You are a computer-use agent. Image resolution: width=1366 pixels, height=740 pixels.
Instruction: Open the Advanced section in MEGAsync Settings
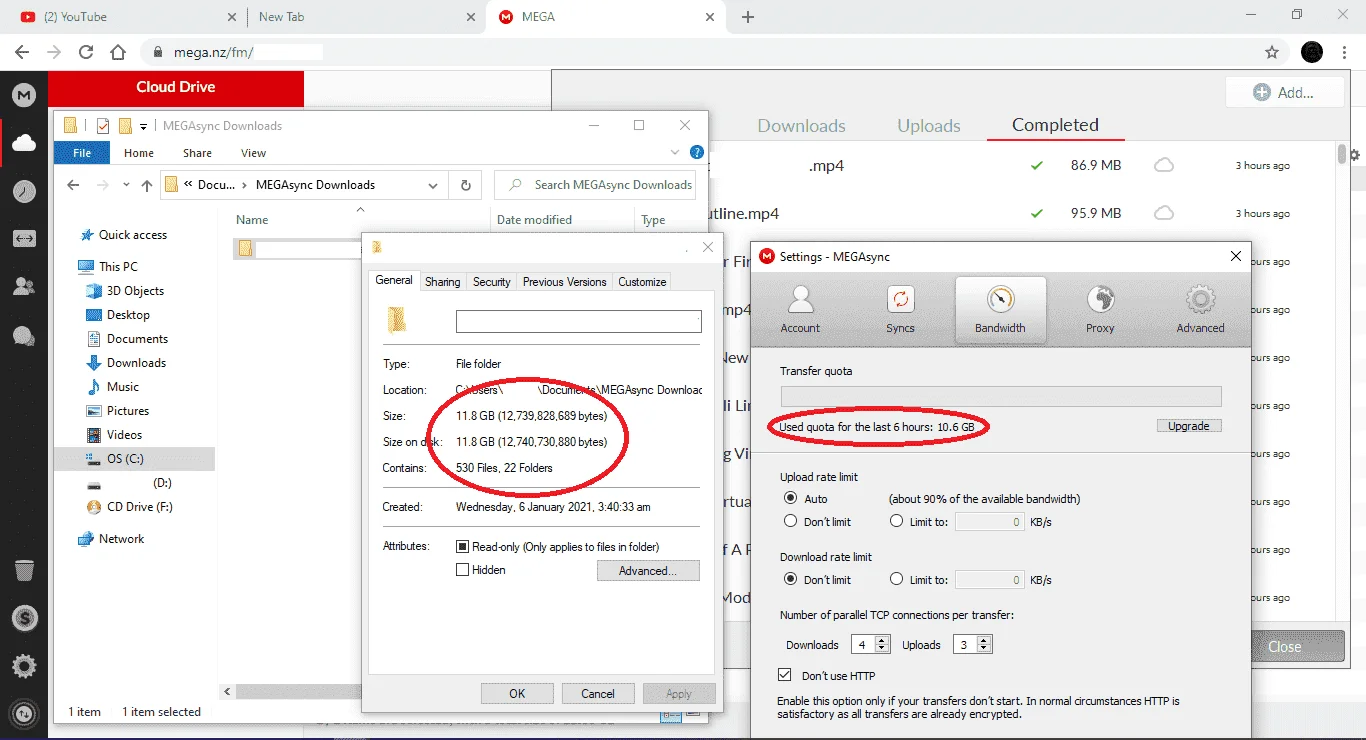(x=1200, y=309)
